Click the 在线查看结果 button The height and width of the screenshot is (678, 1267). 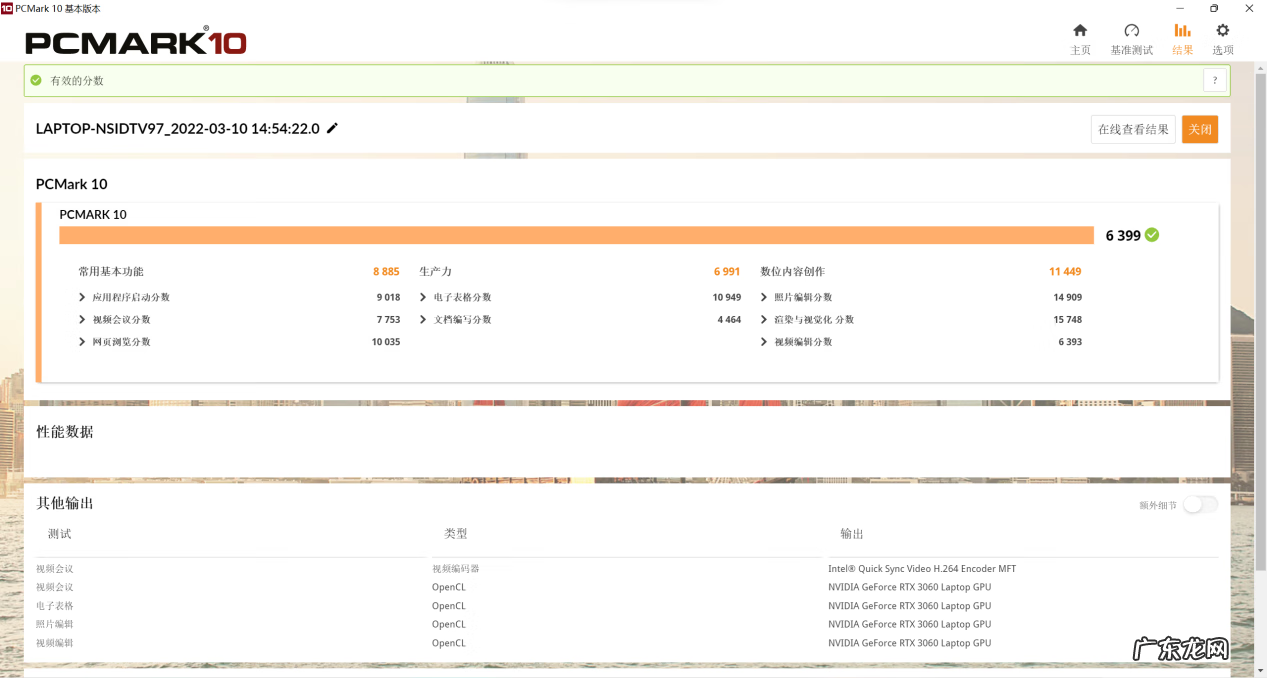(x=1132, y=129)
